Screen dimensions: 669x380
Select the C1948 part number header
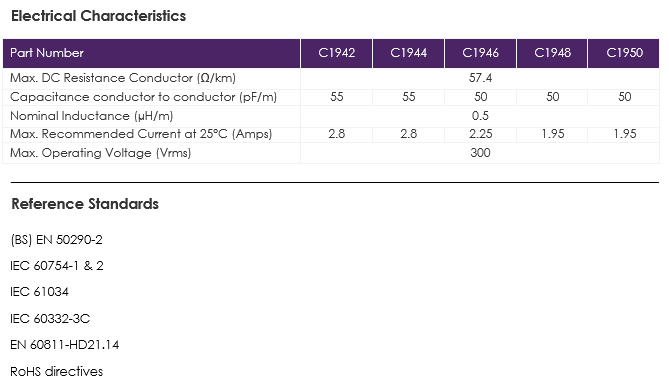[552, 53]
